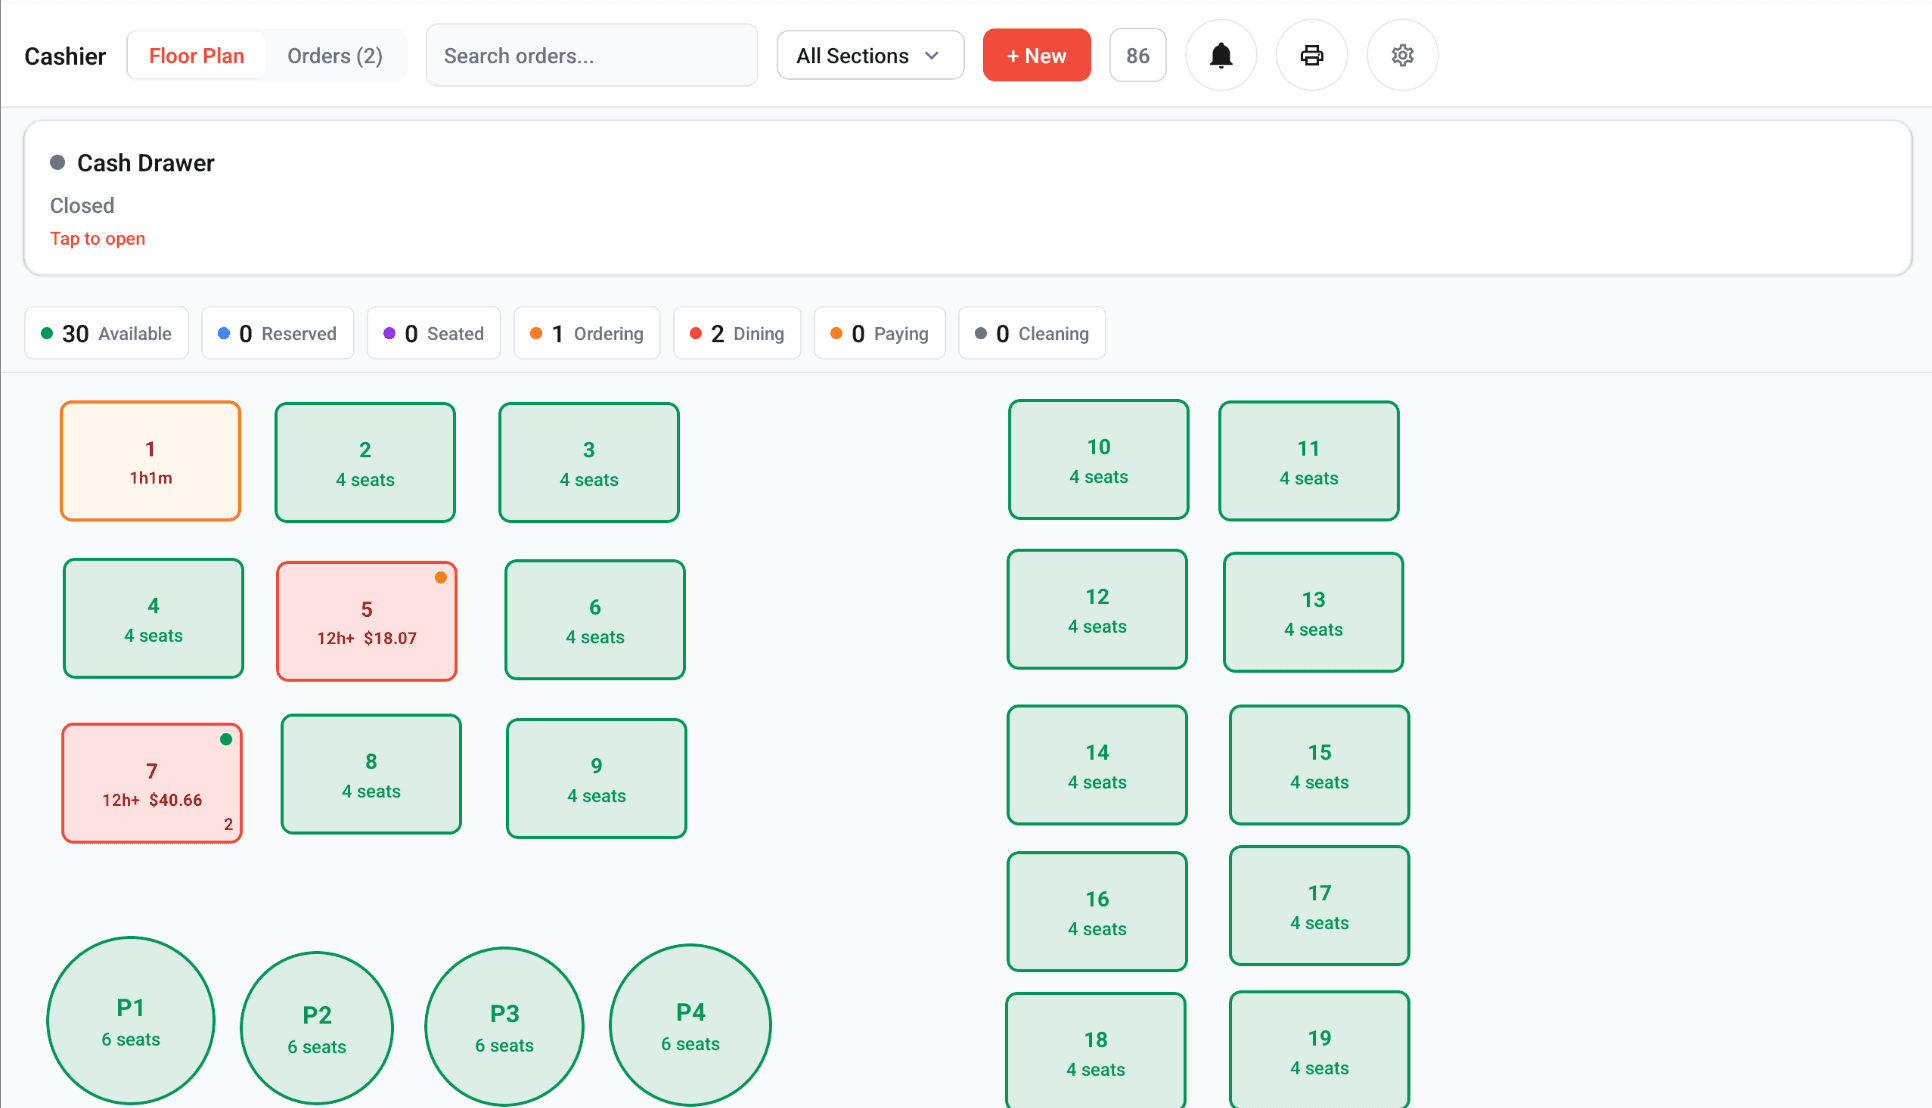Focus the Search orders field
This screenshot has height=1108, width=1932.
coord(592,56)
